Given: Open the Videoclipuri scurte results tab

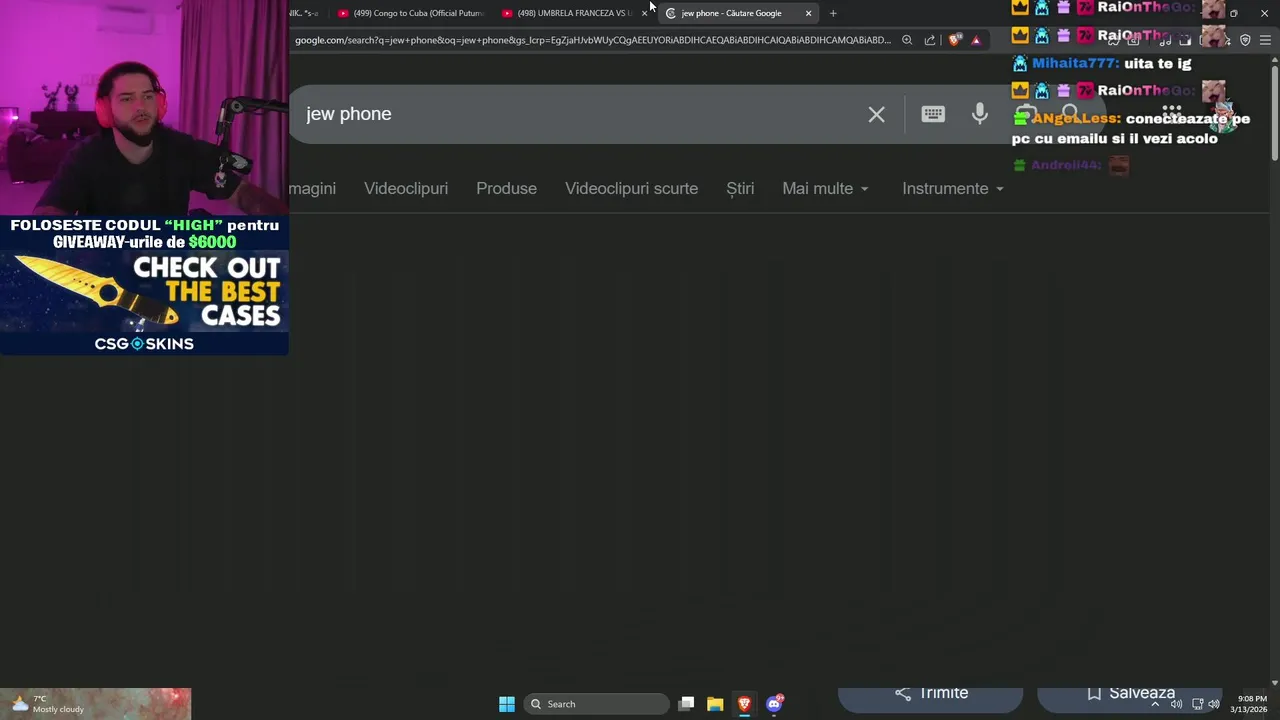Looking at the screenshot, I should coord(631,188).
